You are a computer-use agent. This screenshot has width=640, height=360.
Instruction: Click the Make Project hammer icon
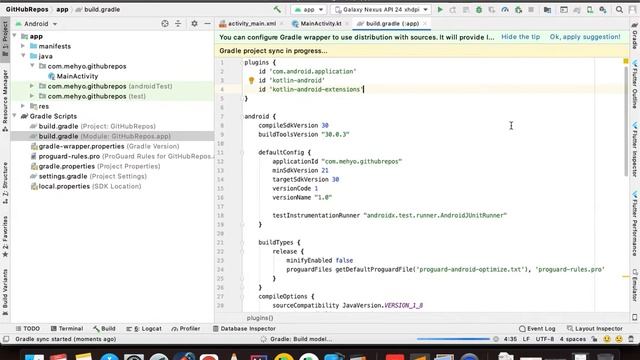tap(278, 9)
